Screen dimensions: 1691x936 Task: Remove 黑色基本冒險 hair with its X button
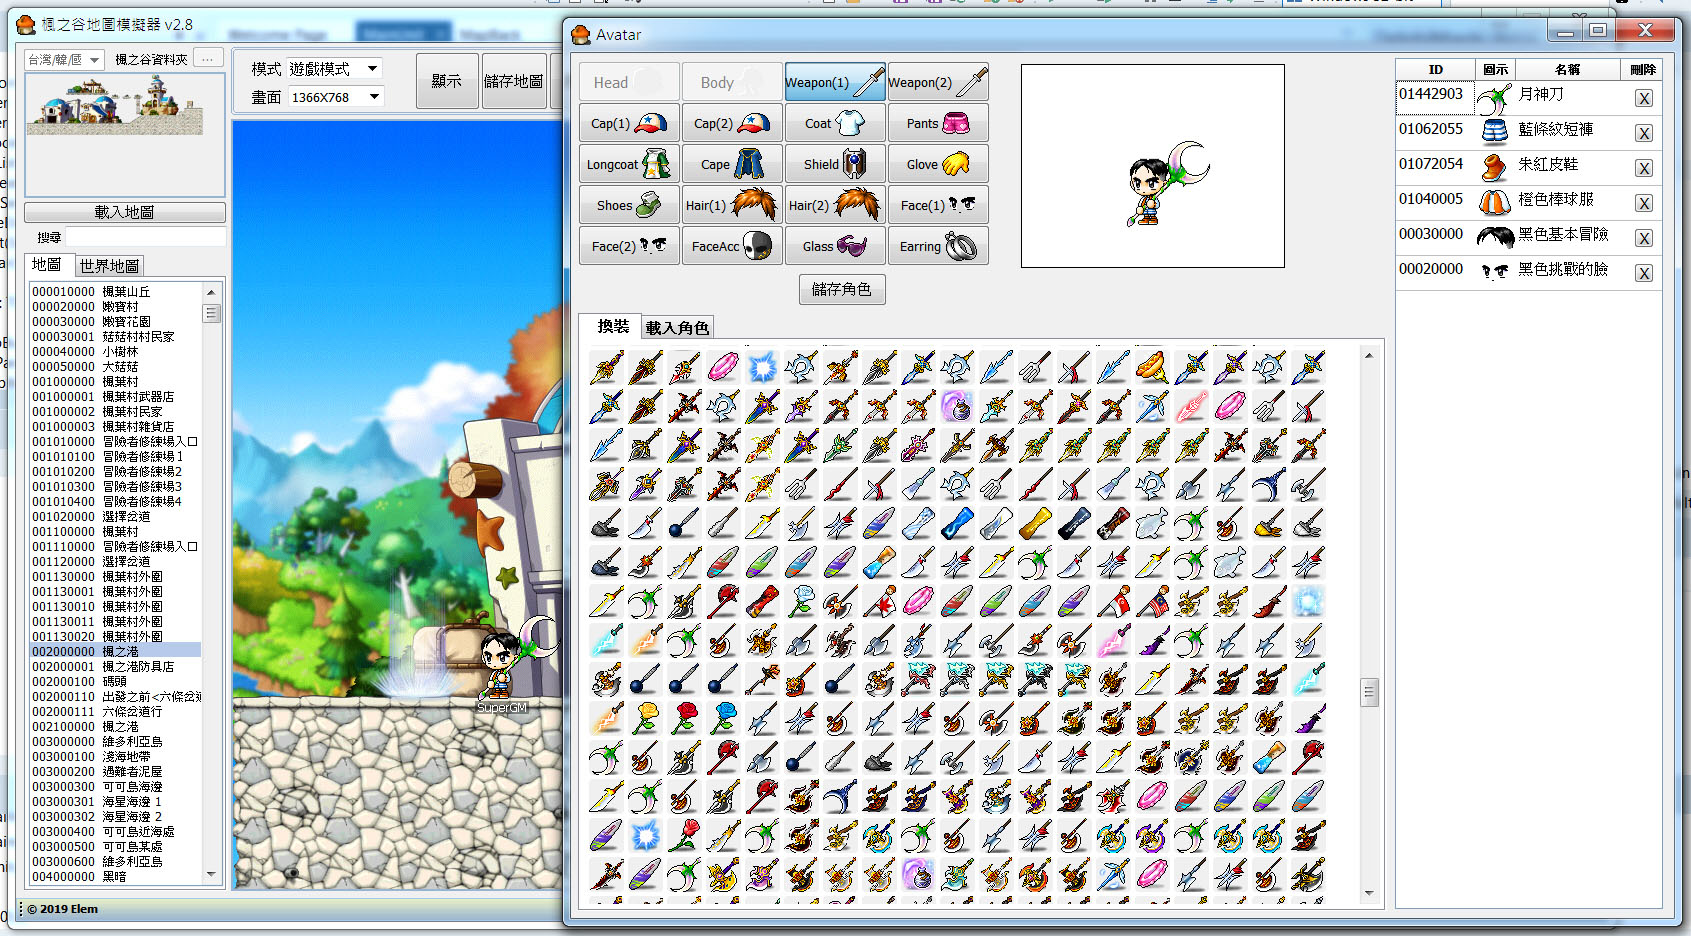1644,239
